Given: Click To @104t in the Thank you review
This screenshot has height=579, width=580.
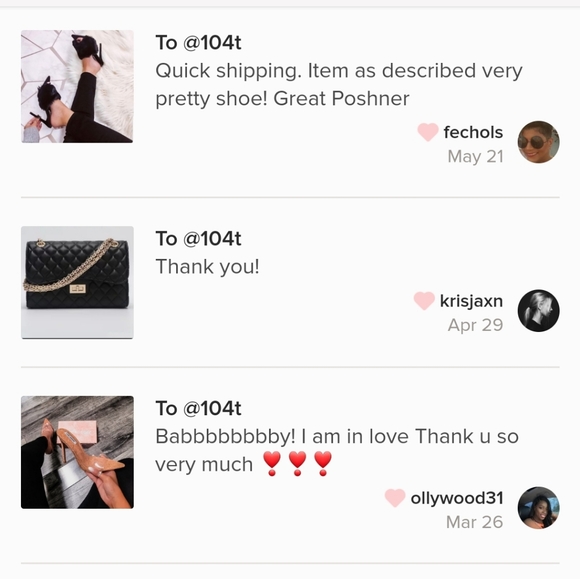Looking at the screenshot, I should (198, 239).
